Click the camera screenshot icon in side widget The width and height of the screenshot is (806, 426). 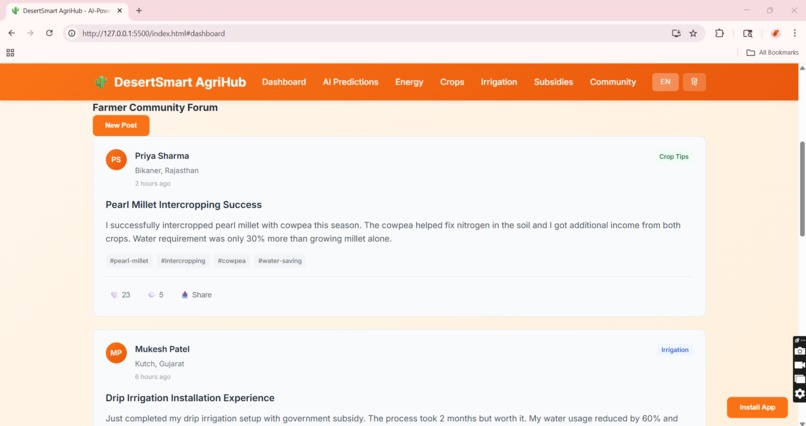coord(799,351)
